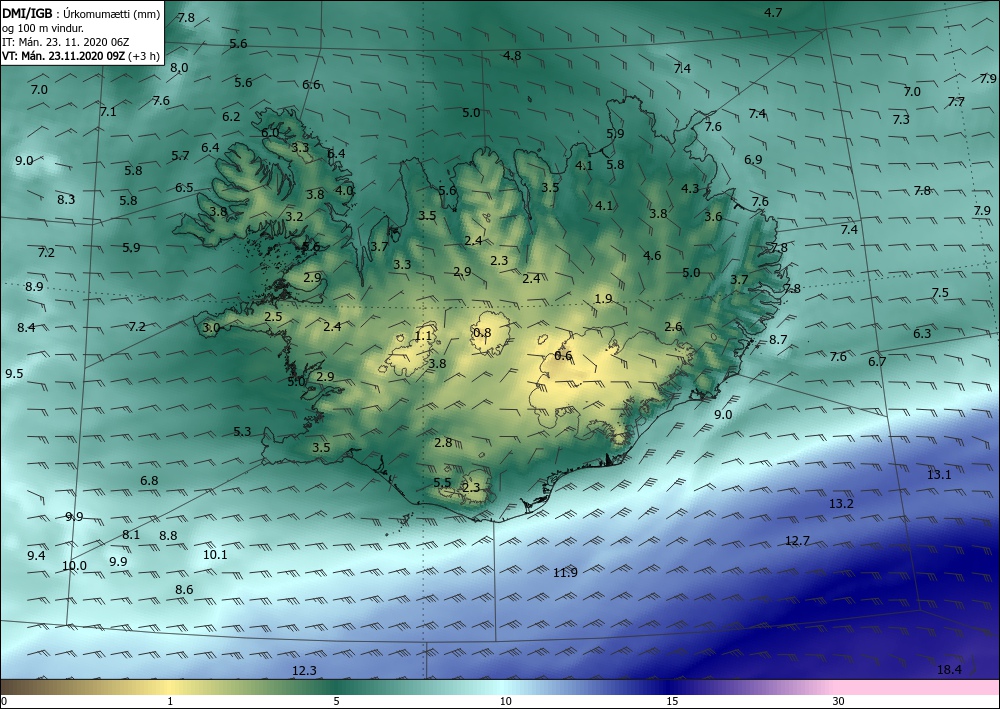
Task: Click the 10.1 value southwest of Iceland
Action: 215,555
